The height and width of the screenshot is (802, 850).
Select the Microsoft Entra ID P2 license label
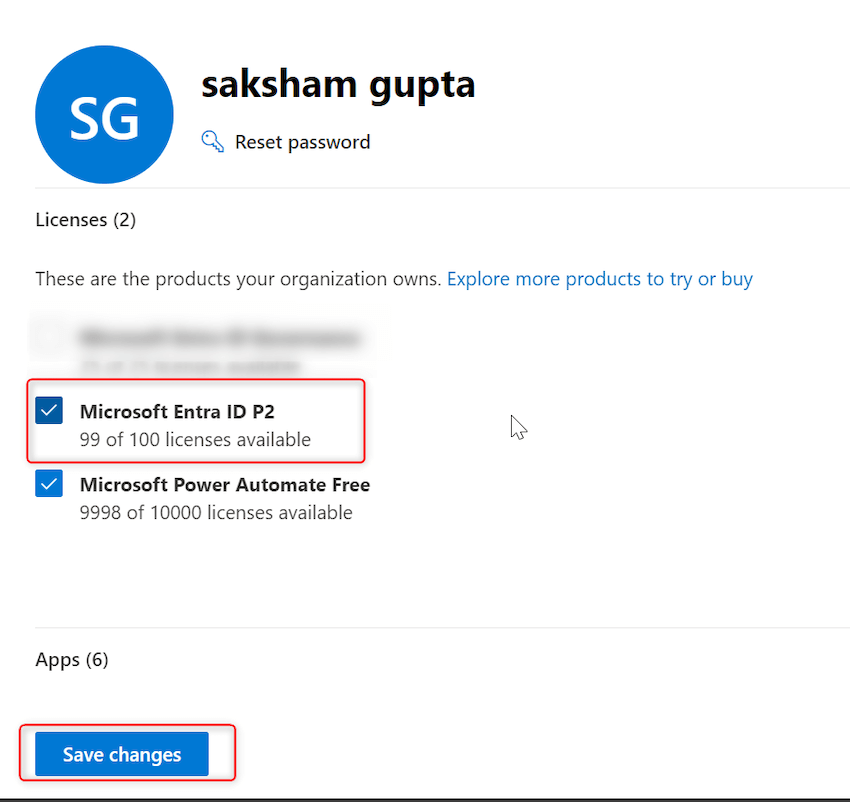tap(177, 411)
